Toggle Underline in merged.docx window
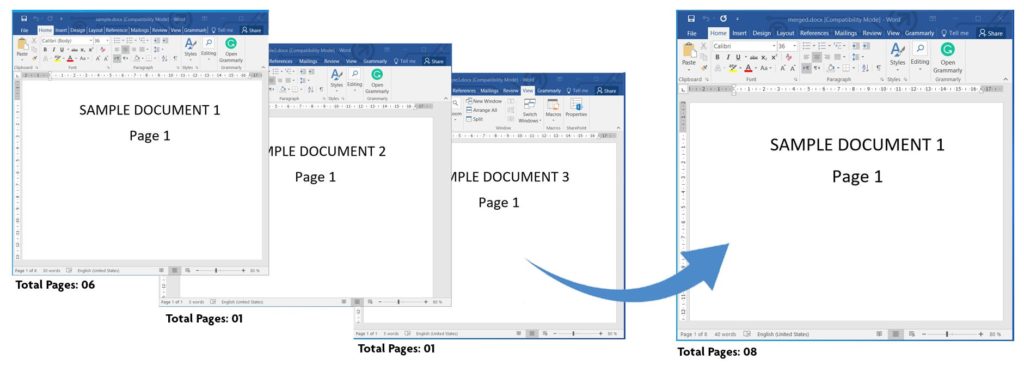This screenshot has height=365, width=1024. click(x=738, y=57)
